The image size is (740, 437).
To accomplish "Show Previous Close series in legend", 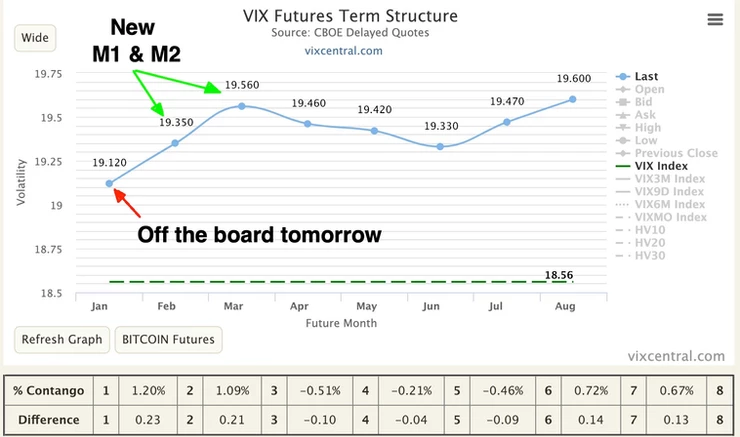I will point(676,153).
